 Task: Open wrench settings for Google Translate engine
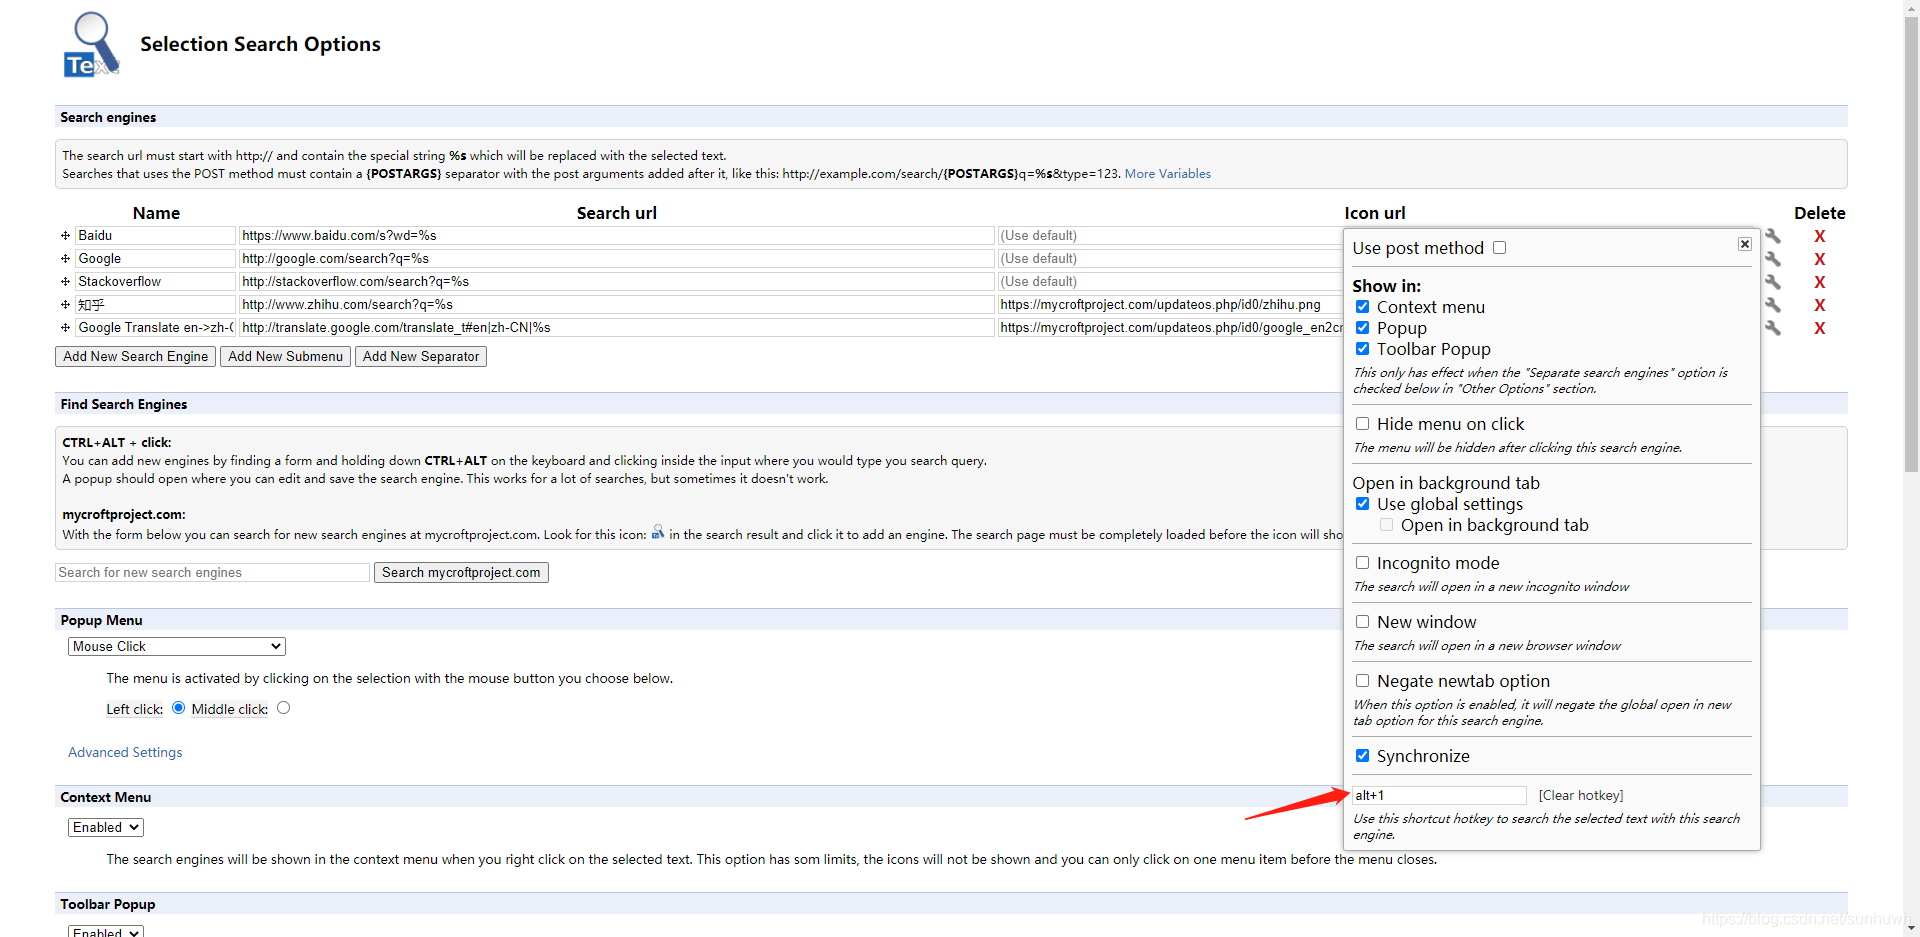pos(1773,328)
